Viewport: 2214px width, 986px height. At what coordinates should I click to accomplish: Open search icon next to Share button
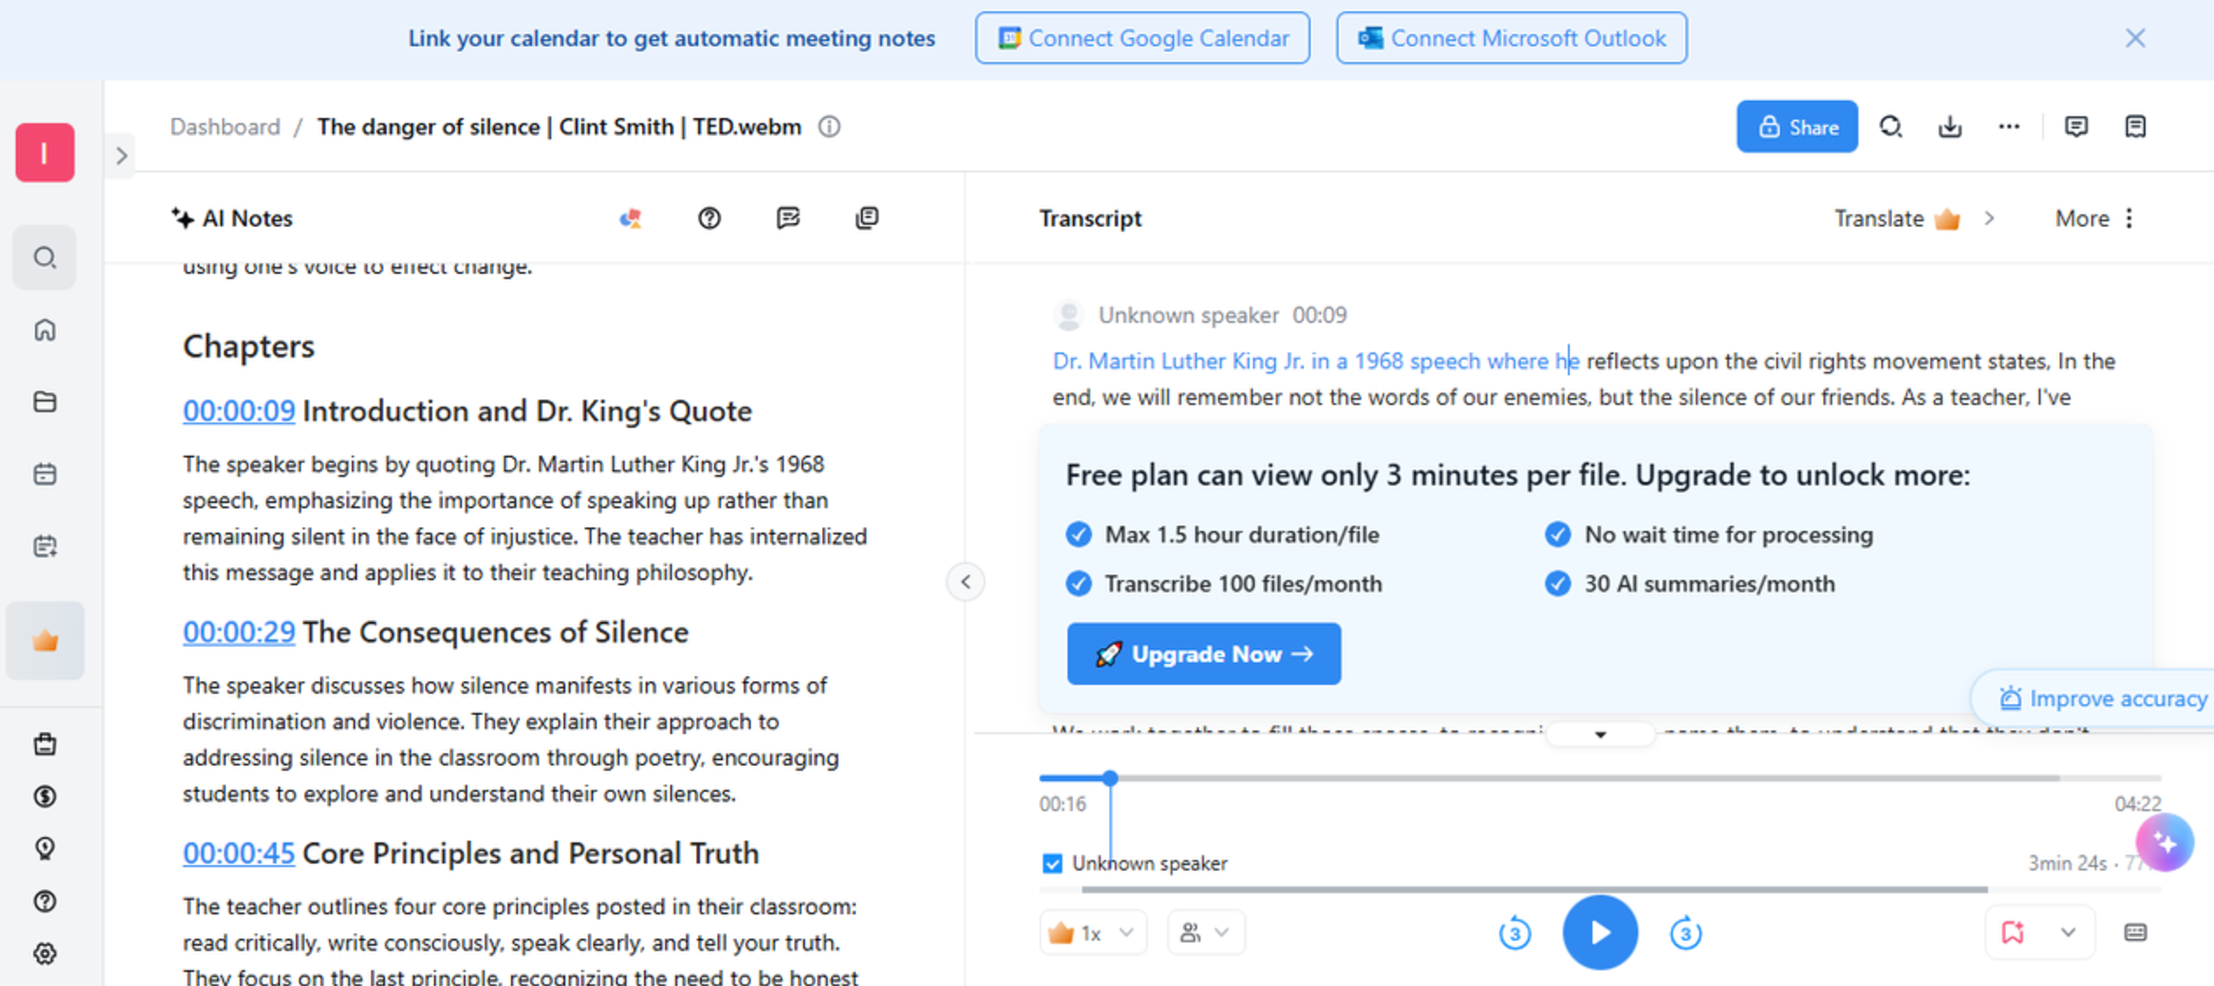tap(1890, 127)
